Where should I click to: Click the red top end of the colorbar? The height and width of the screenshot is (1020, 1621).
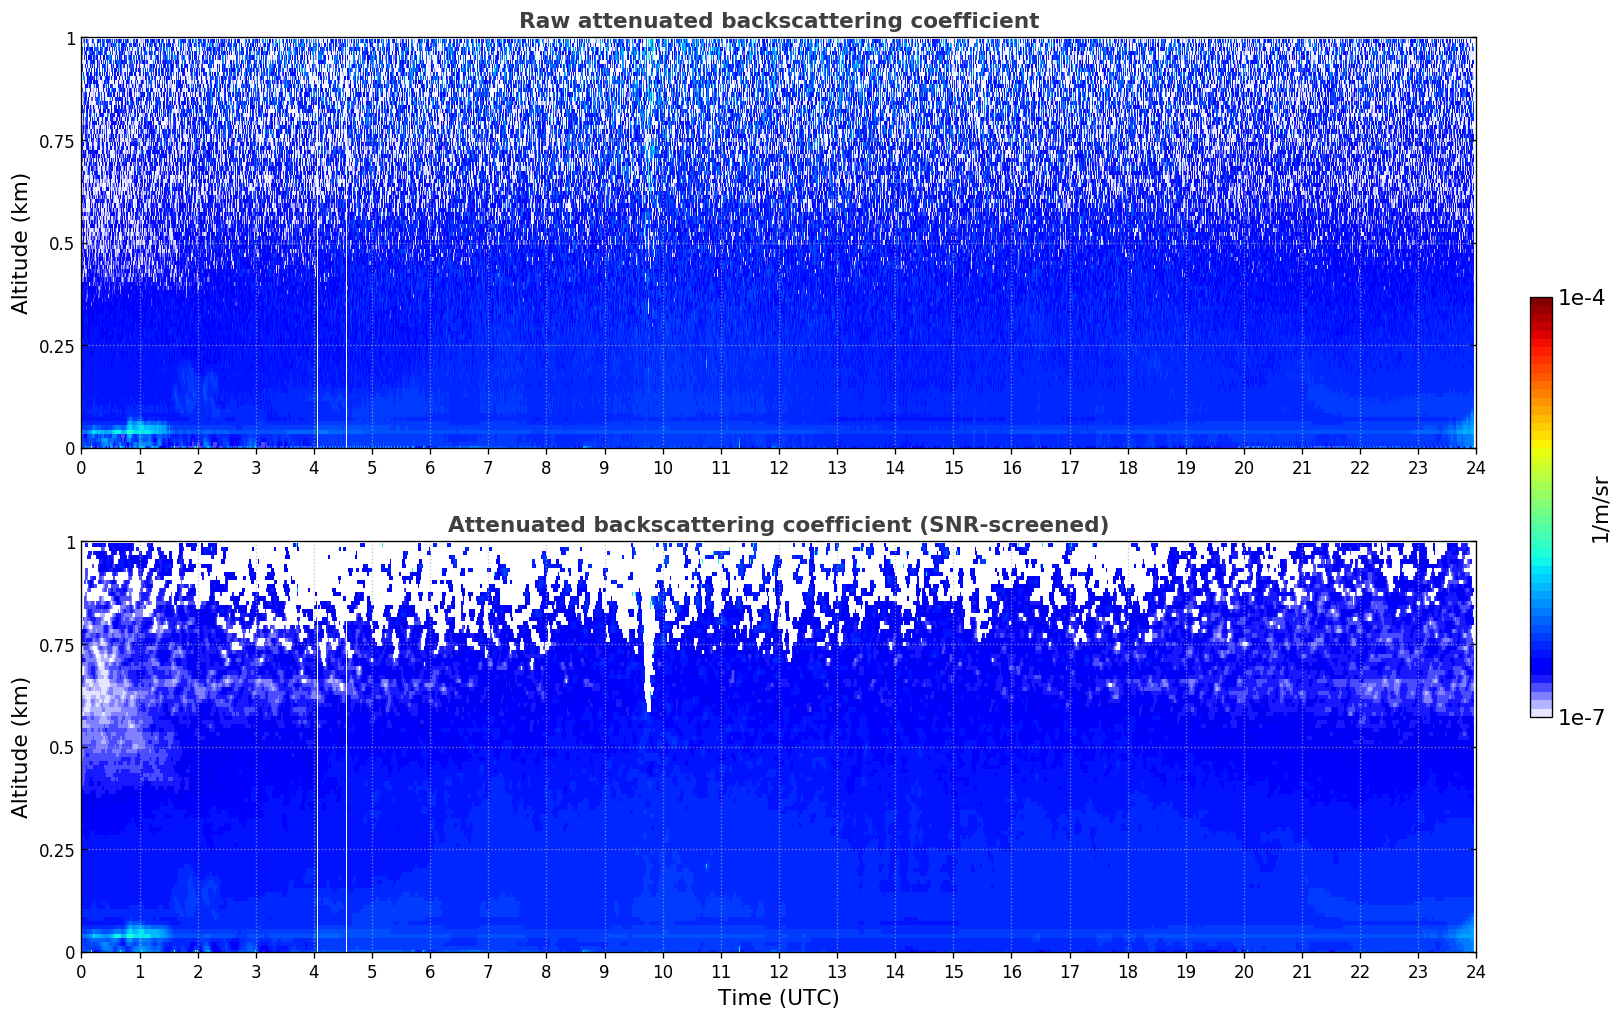pos(1541,303)
